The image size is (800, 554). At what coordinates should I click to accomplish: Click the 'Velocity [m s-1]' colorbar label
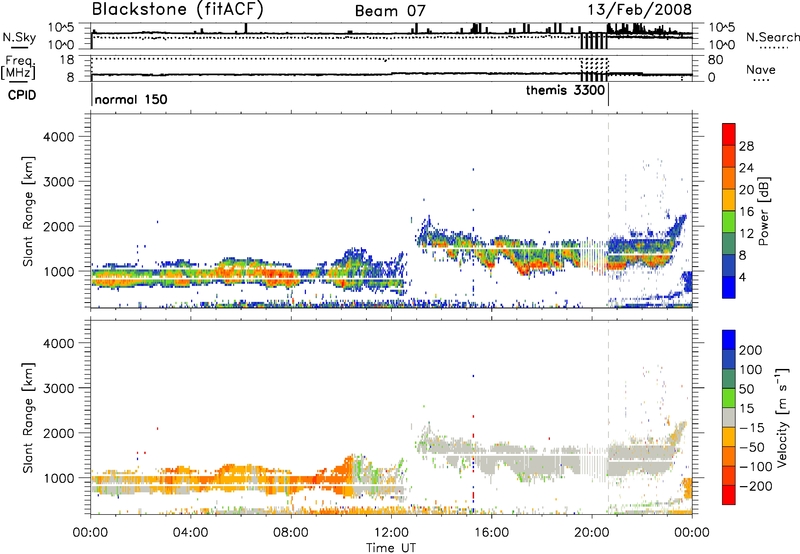tap(782, 418)
